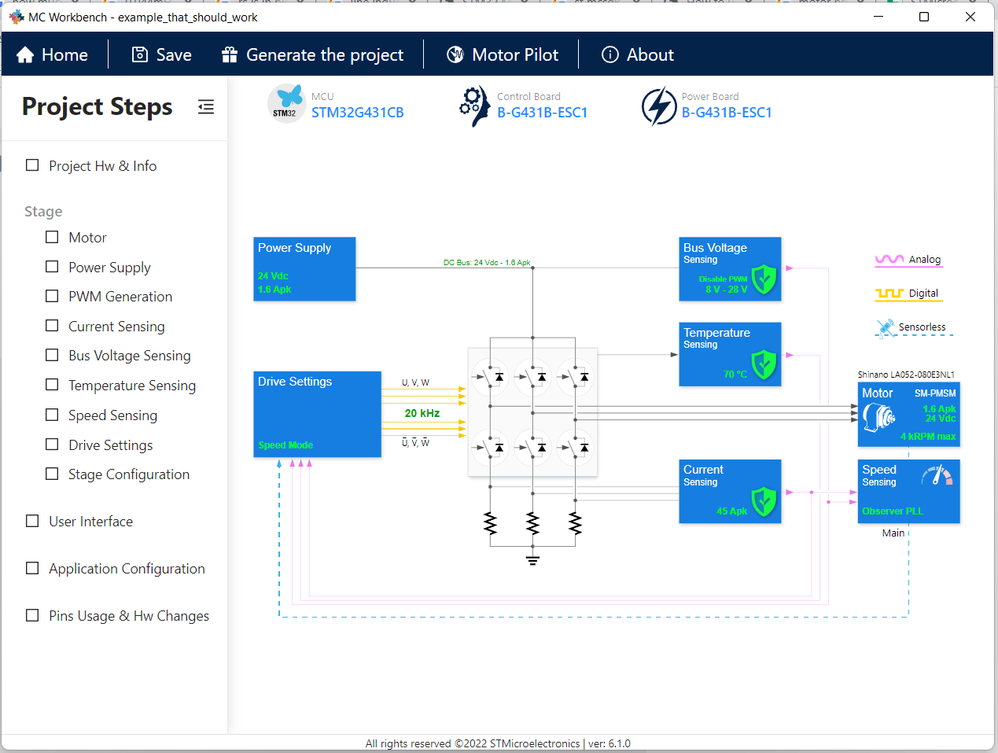Click the Save disk icon

click(139, 55)
